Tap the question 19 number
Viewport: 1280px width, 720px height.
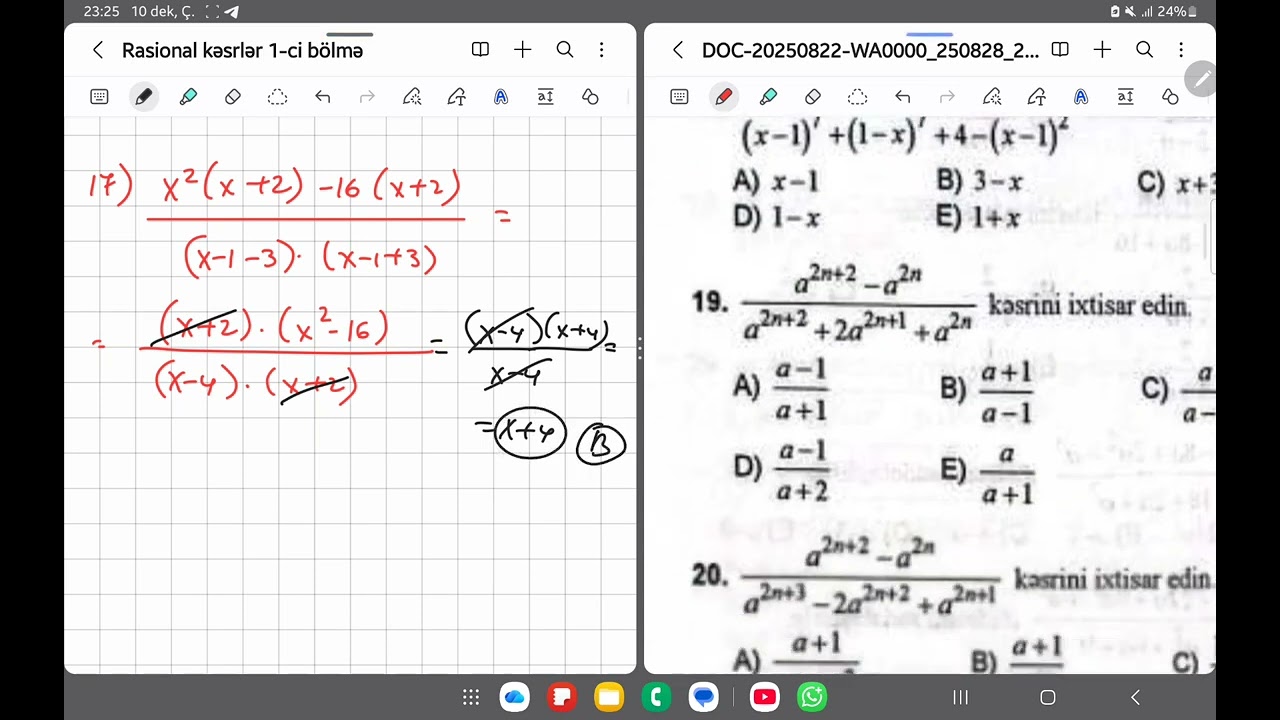709,302
